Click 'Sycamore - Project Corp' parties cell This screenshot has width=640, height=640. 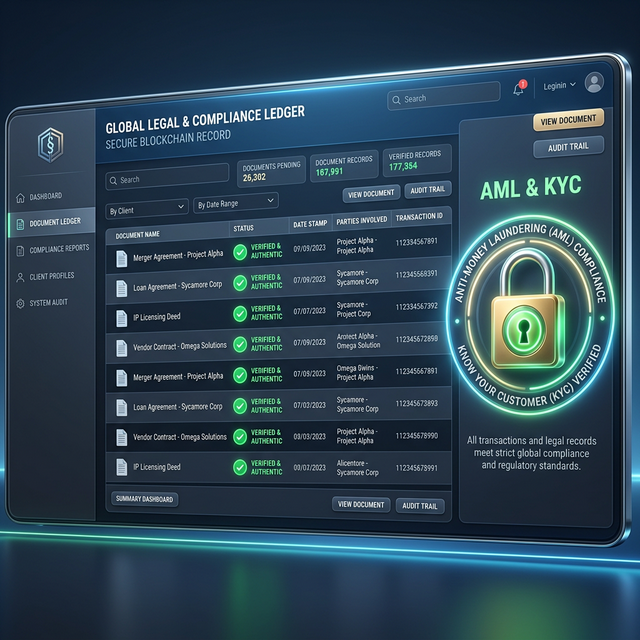(354, 309)
